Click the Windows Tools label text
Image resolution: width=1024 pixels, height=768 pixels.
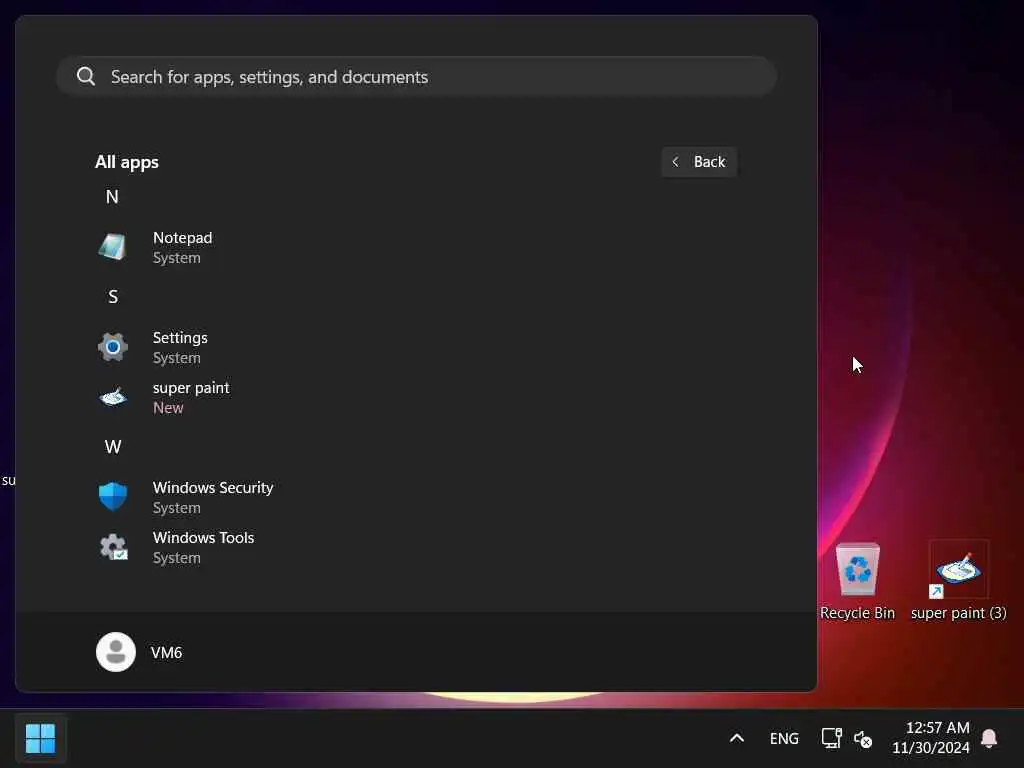[203, 537]
